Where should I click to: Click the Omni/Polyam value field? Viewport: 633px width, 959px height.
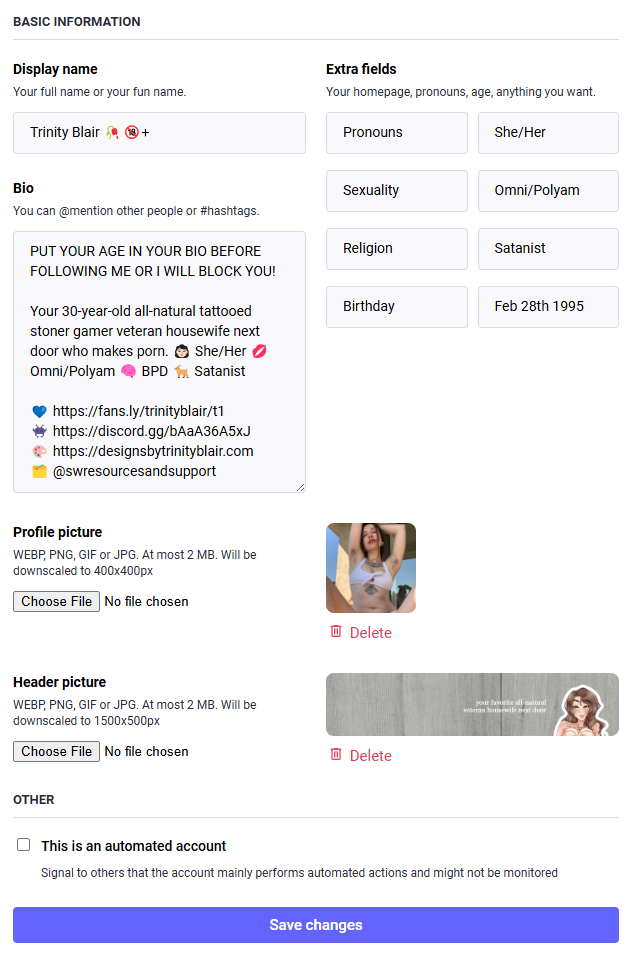548,191
